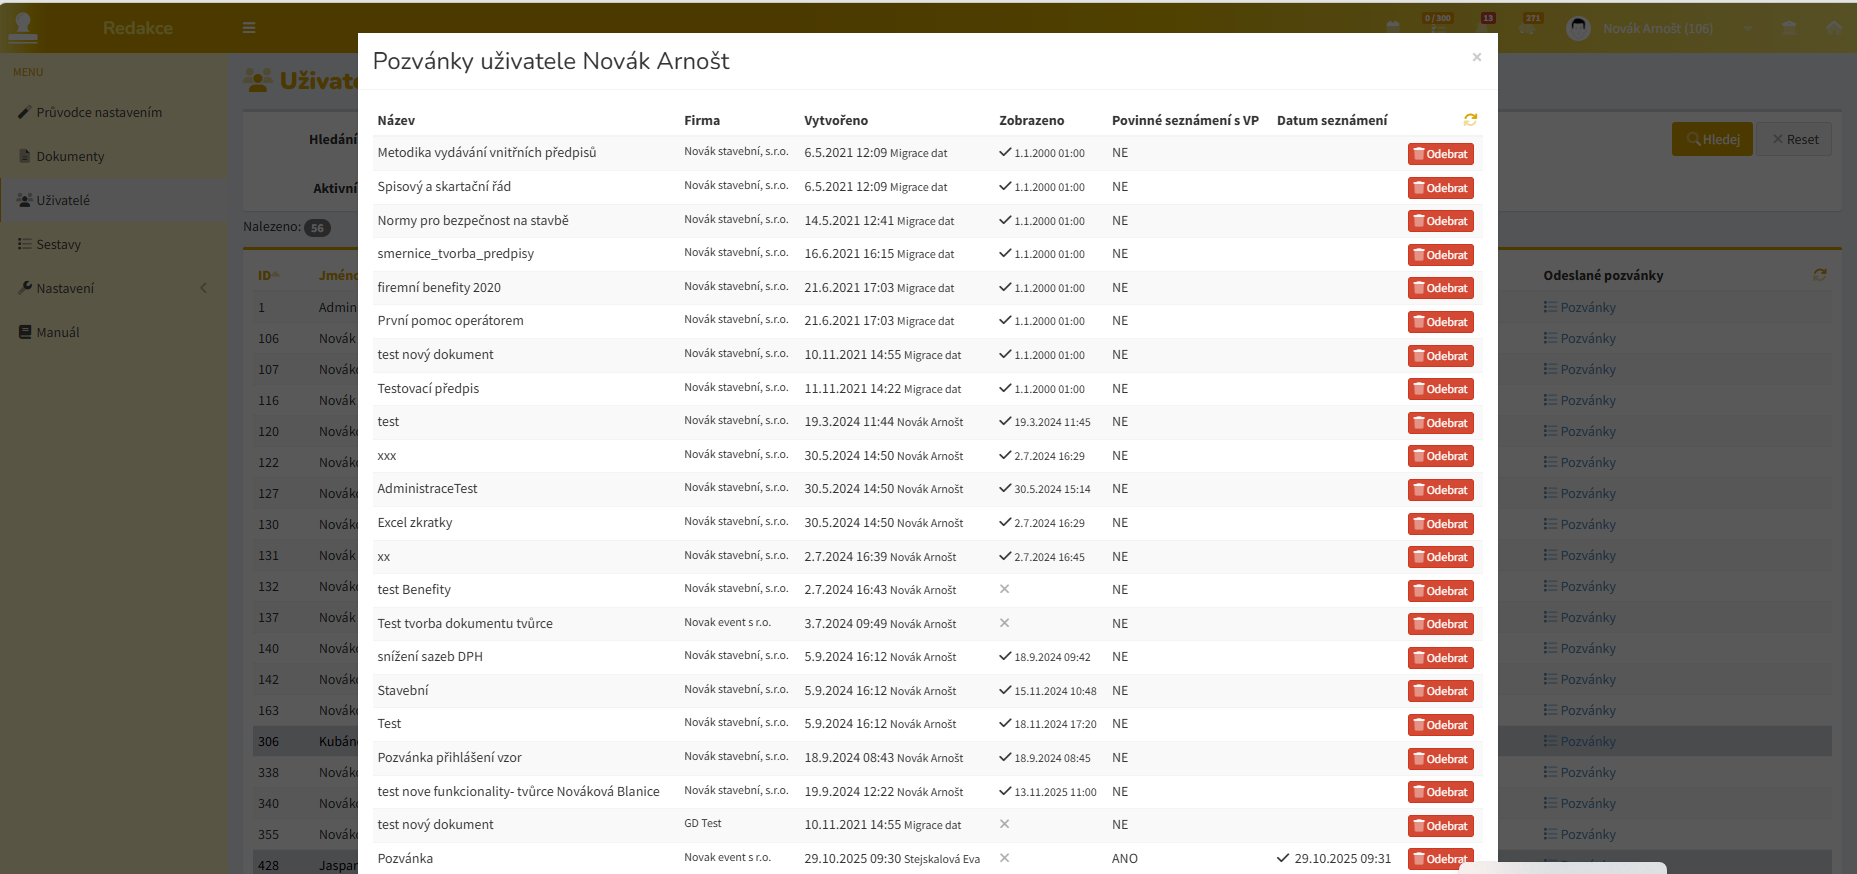Screen dimensions: 1857x874
Task: Click Odebrat for the xxx row
Action: click(x=1440, y=456)
